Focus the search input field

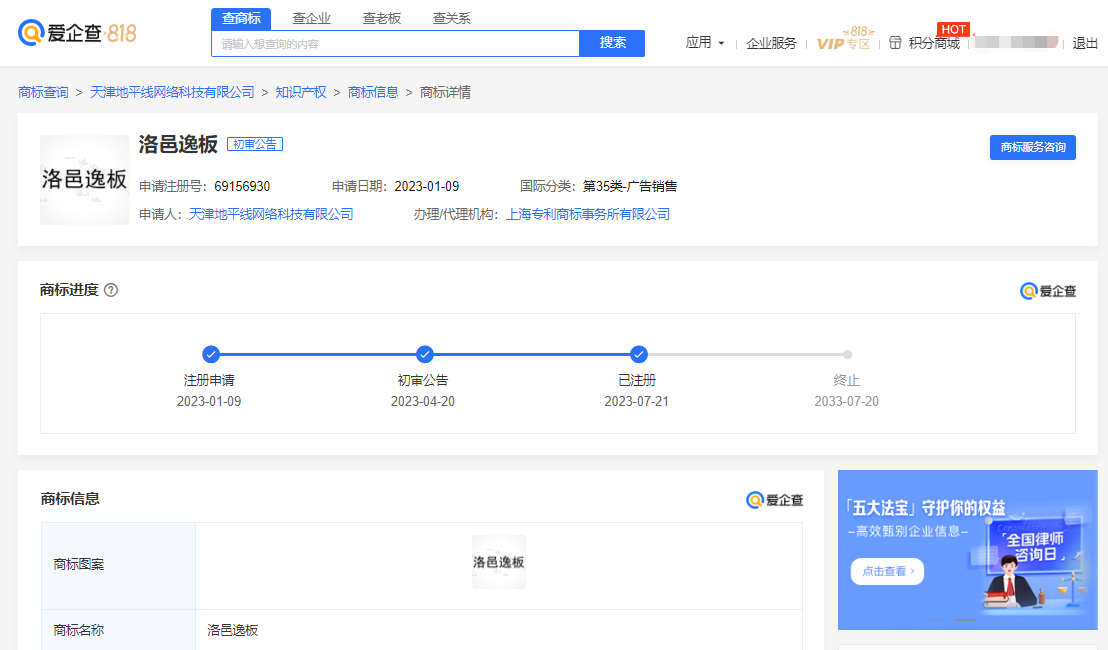[395, 44]
